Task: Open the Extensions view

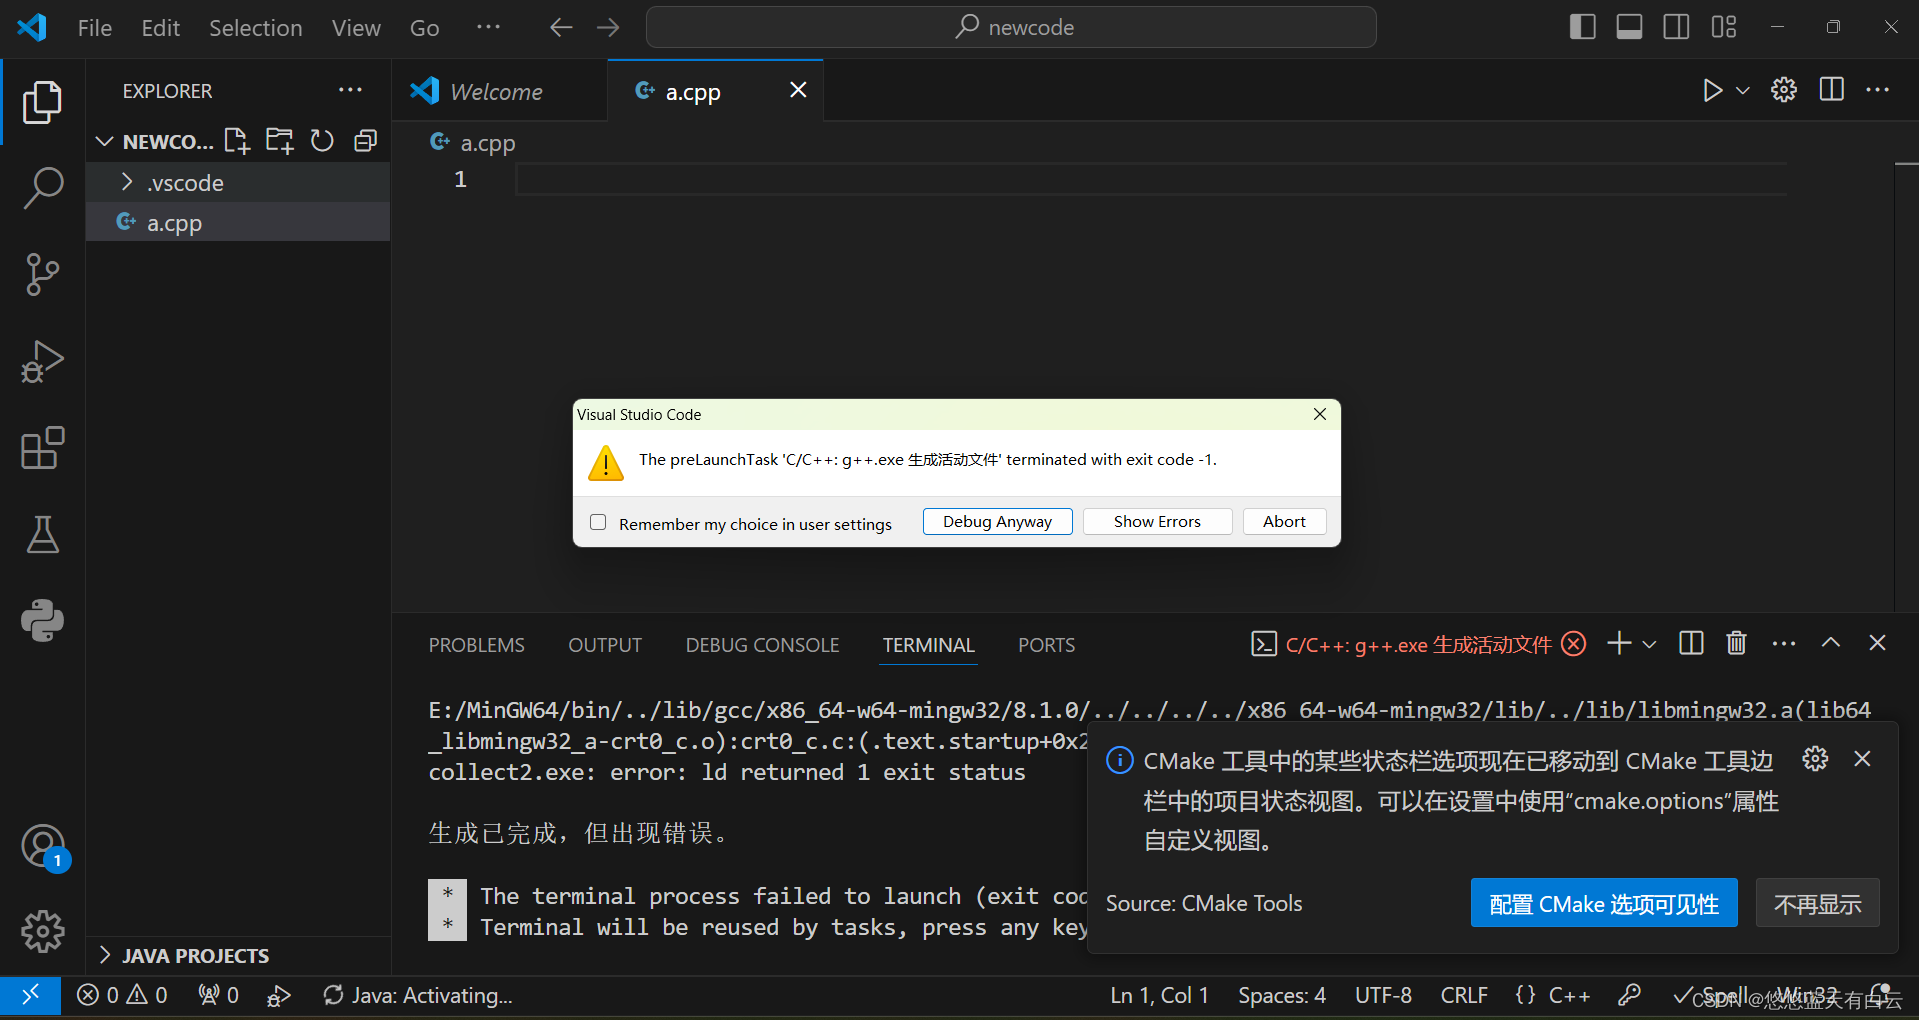Action: (42, 448)
